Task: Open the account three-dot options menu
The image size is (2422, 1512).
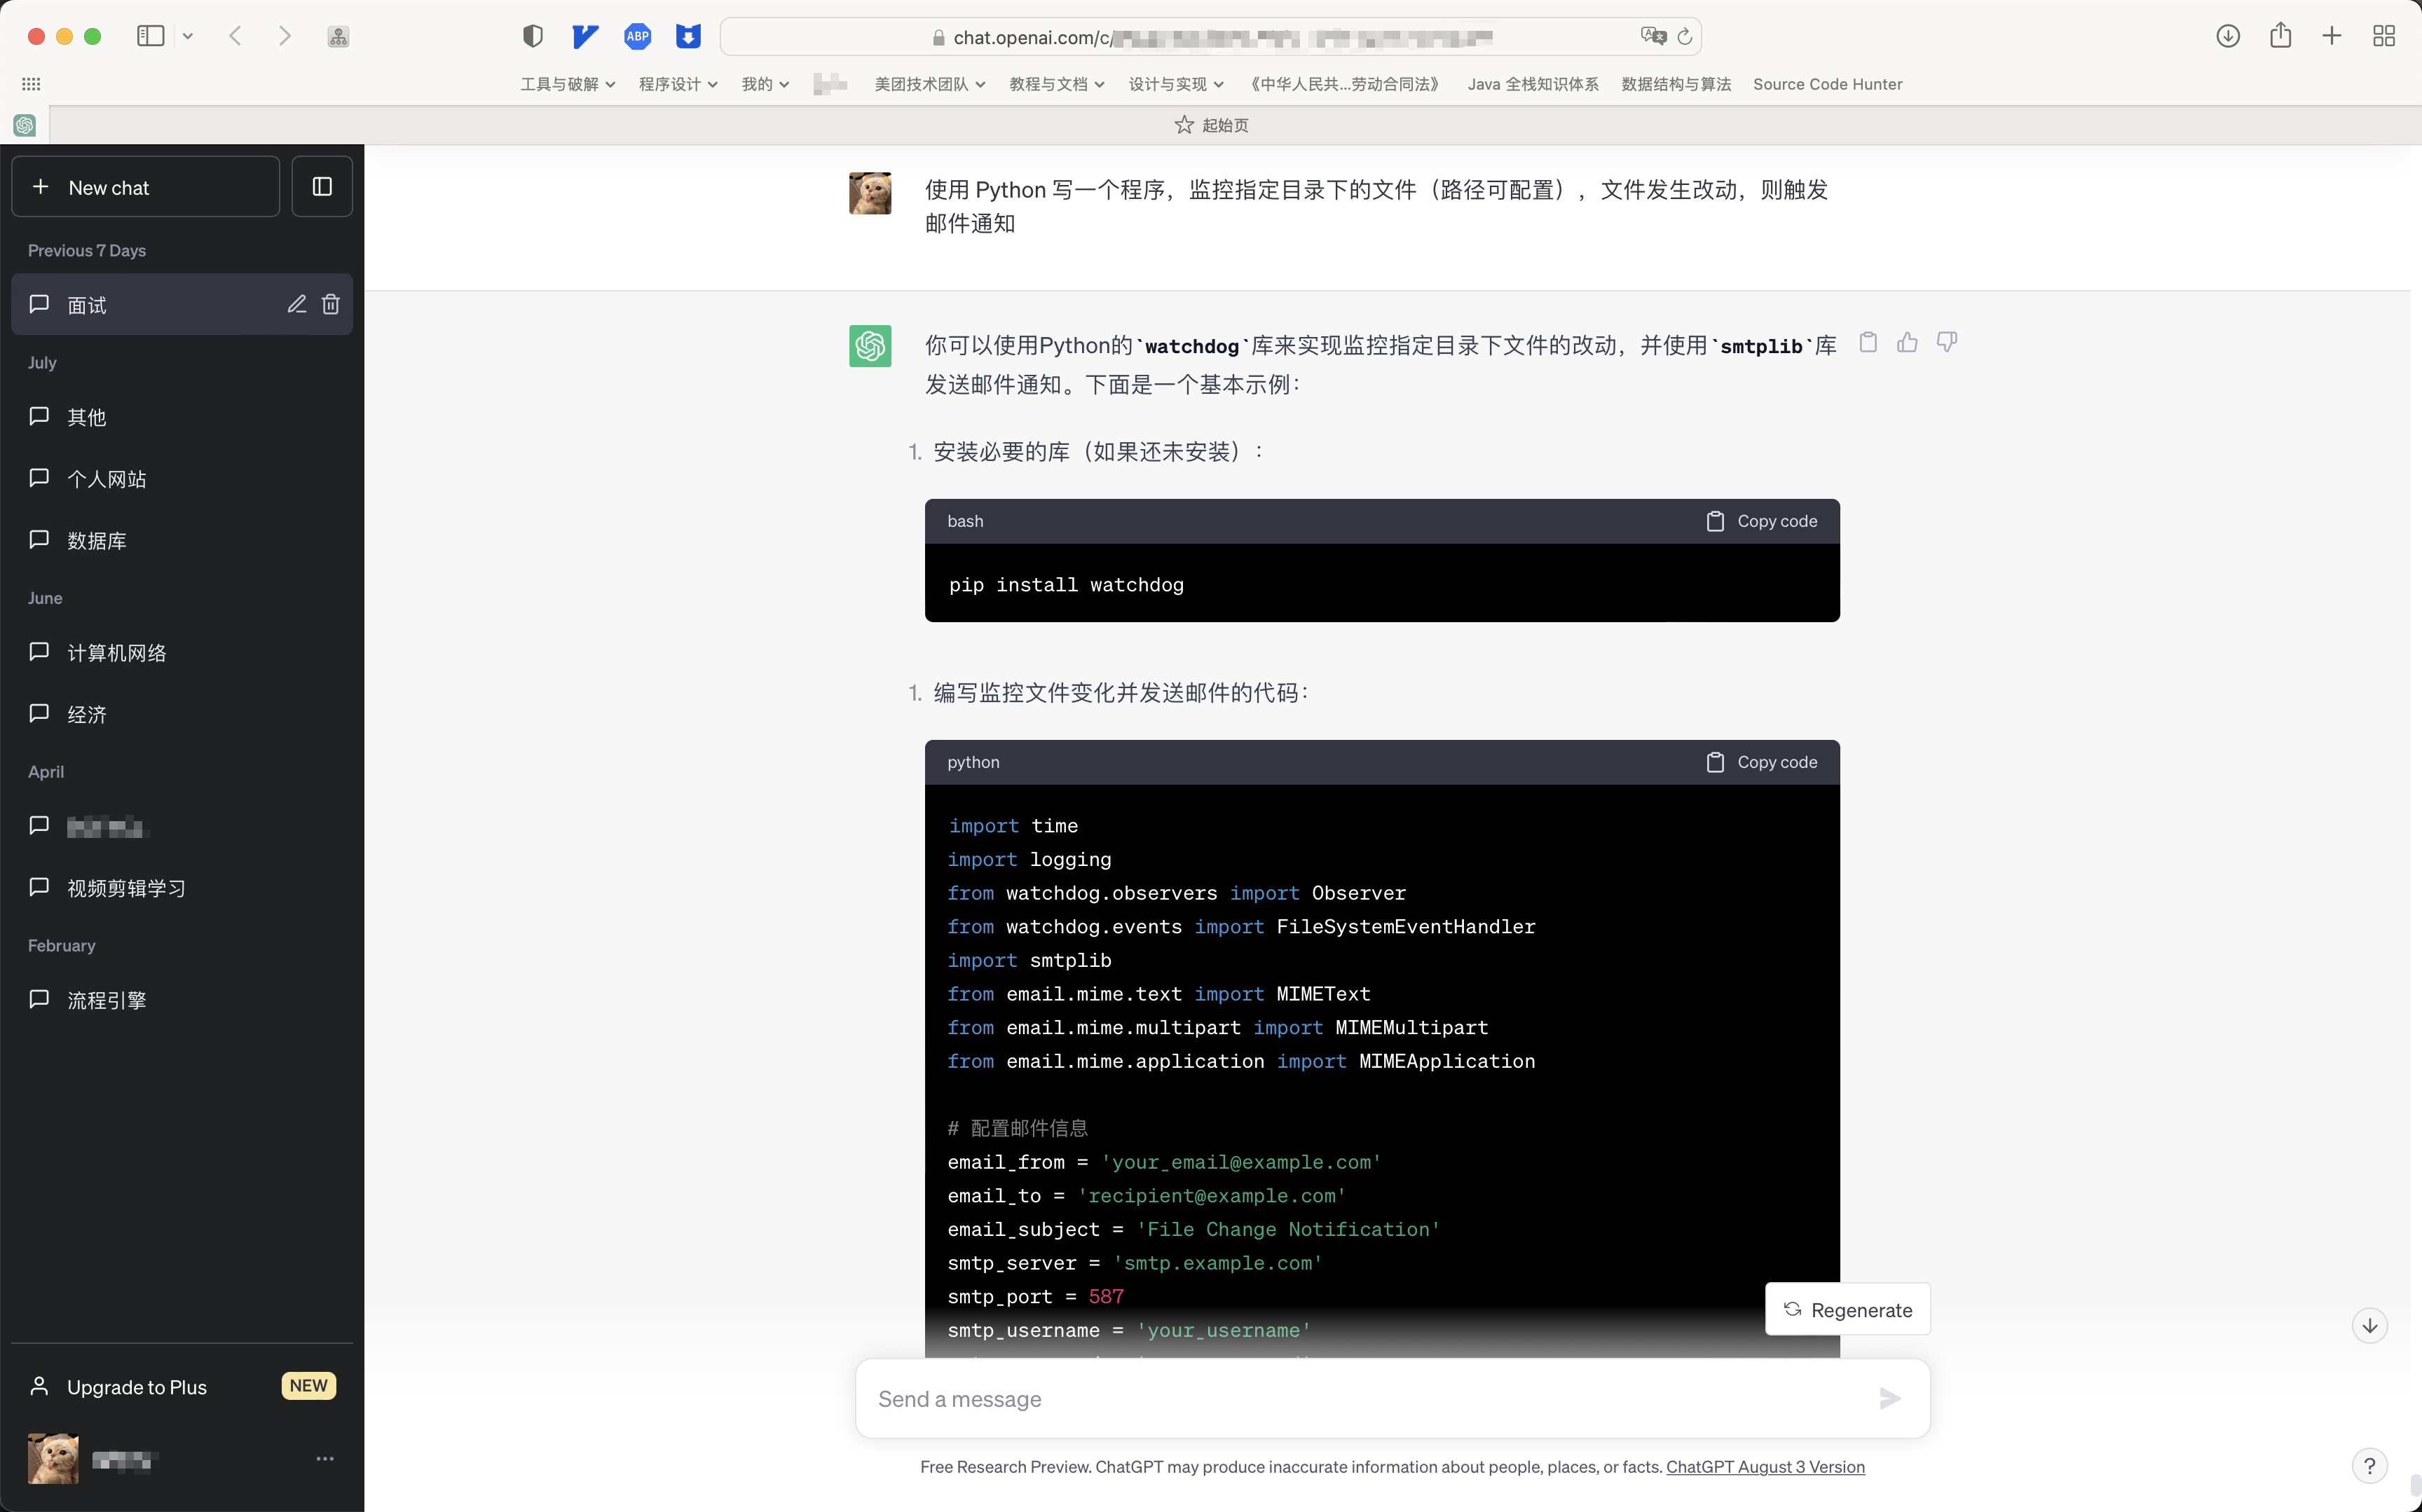Action: tap(324, 1458)
